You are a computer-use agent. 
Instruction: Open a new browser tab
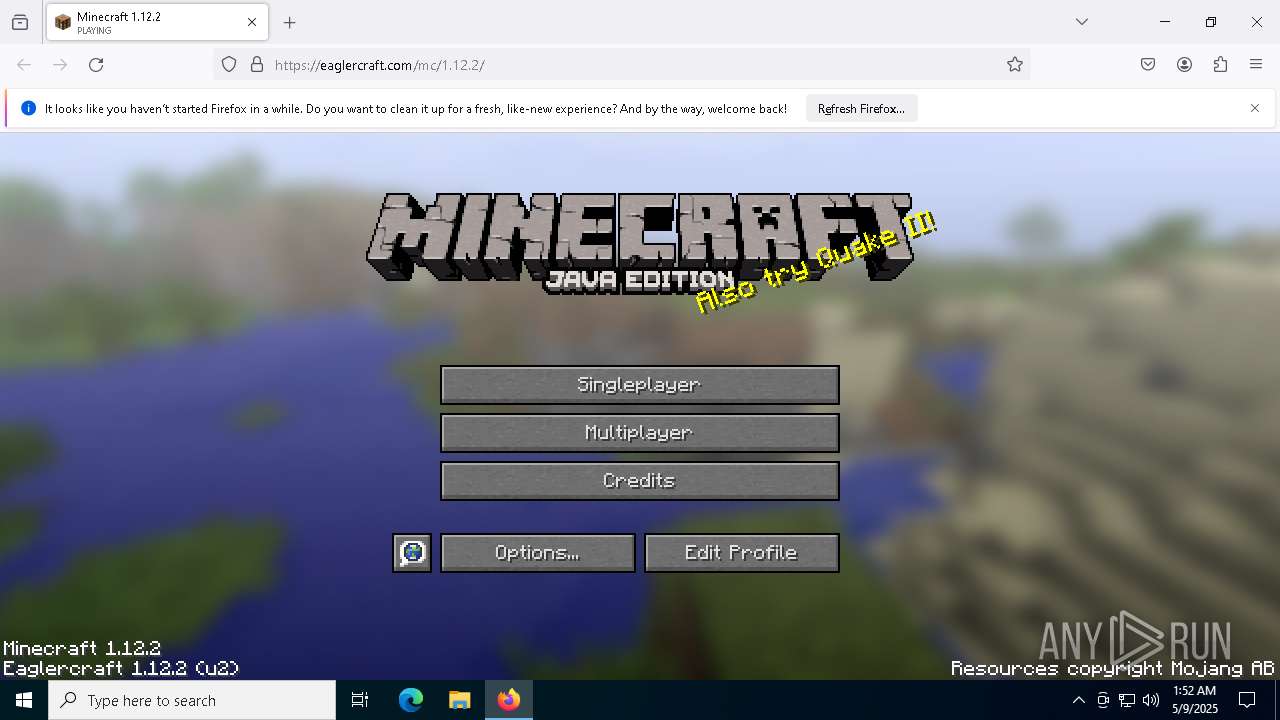(x=290, y=22)
